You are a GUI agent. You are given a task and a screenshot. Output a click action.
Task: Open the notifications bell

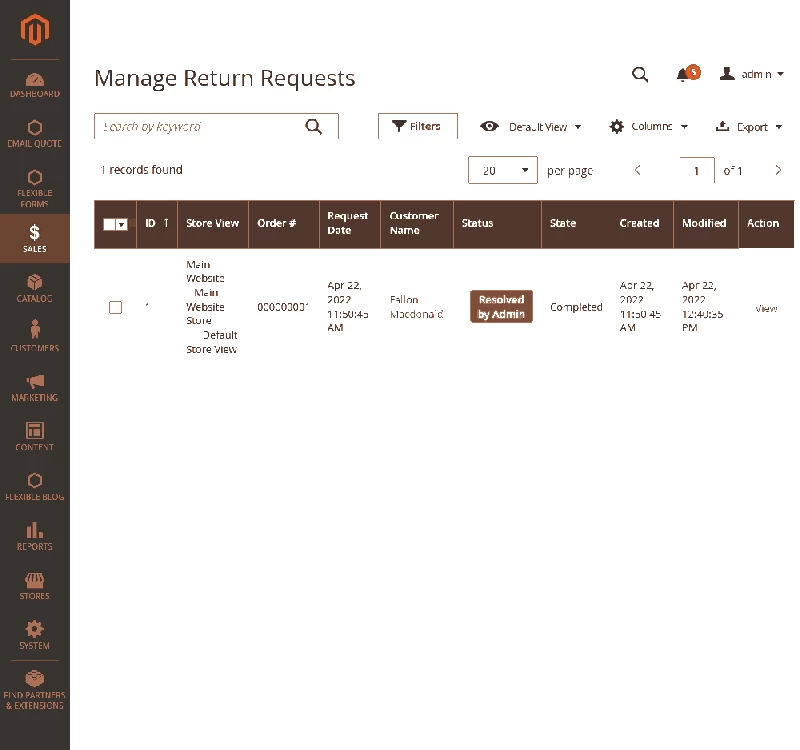click(687, 74)
